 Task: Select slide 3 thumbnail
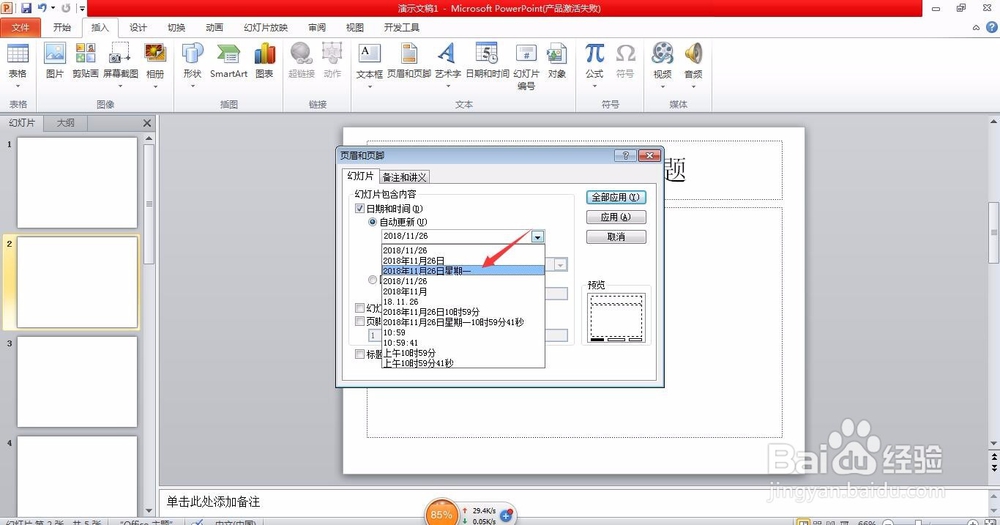click(x=77, y=381)
